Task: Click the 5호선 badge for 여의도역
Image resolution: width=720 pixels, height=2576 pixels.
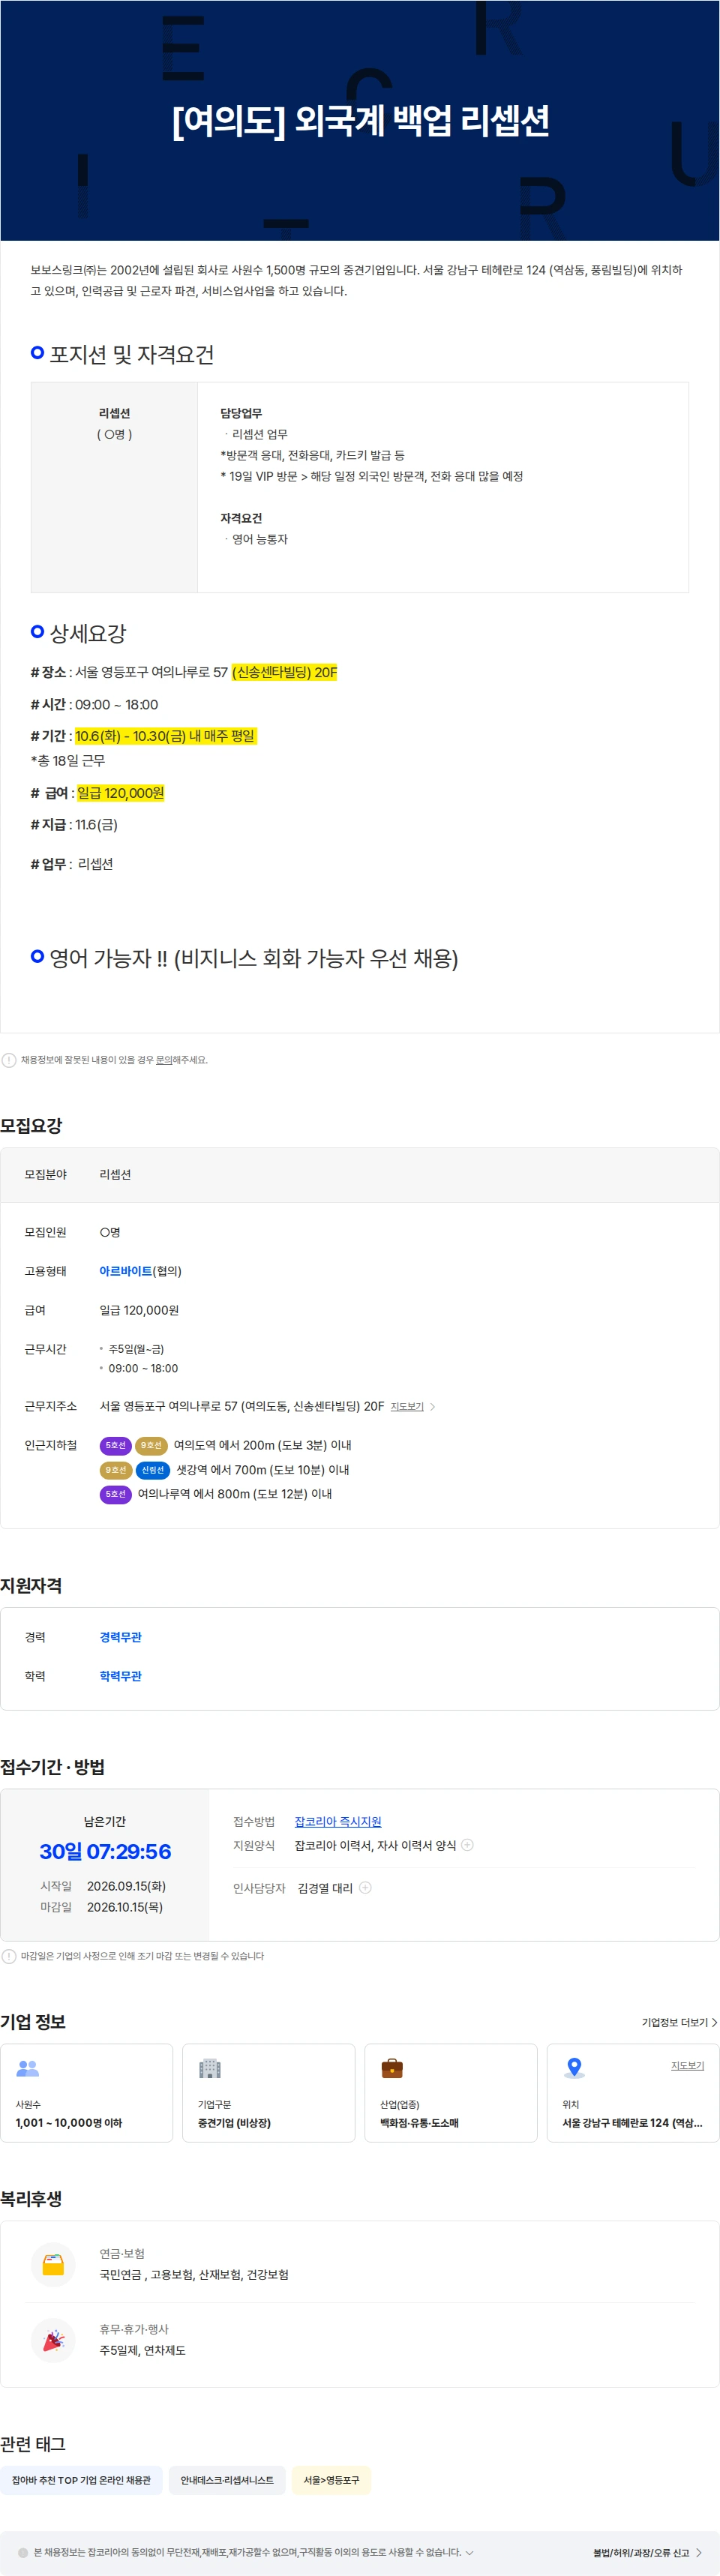Action: [x=115, y=1446]
